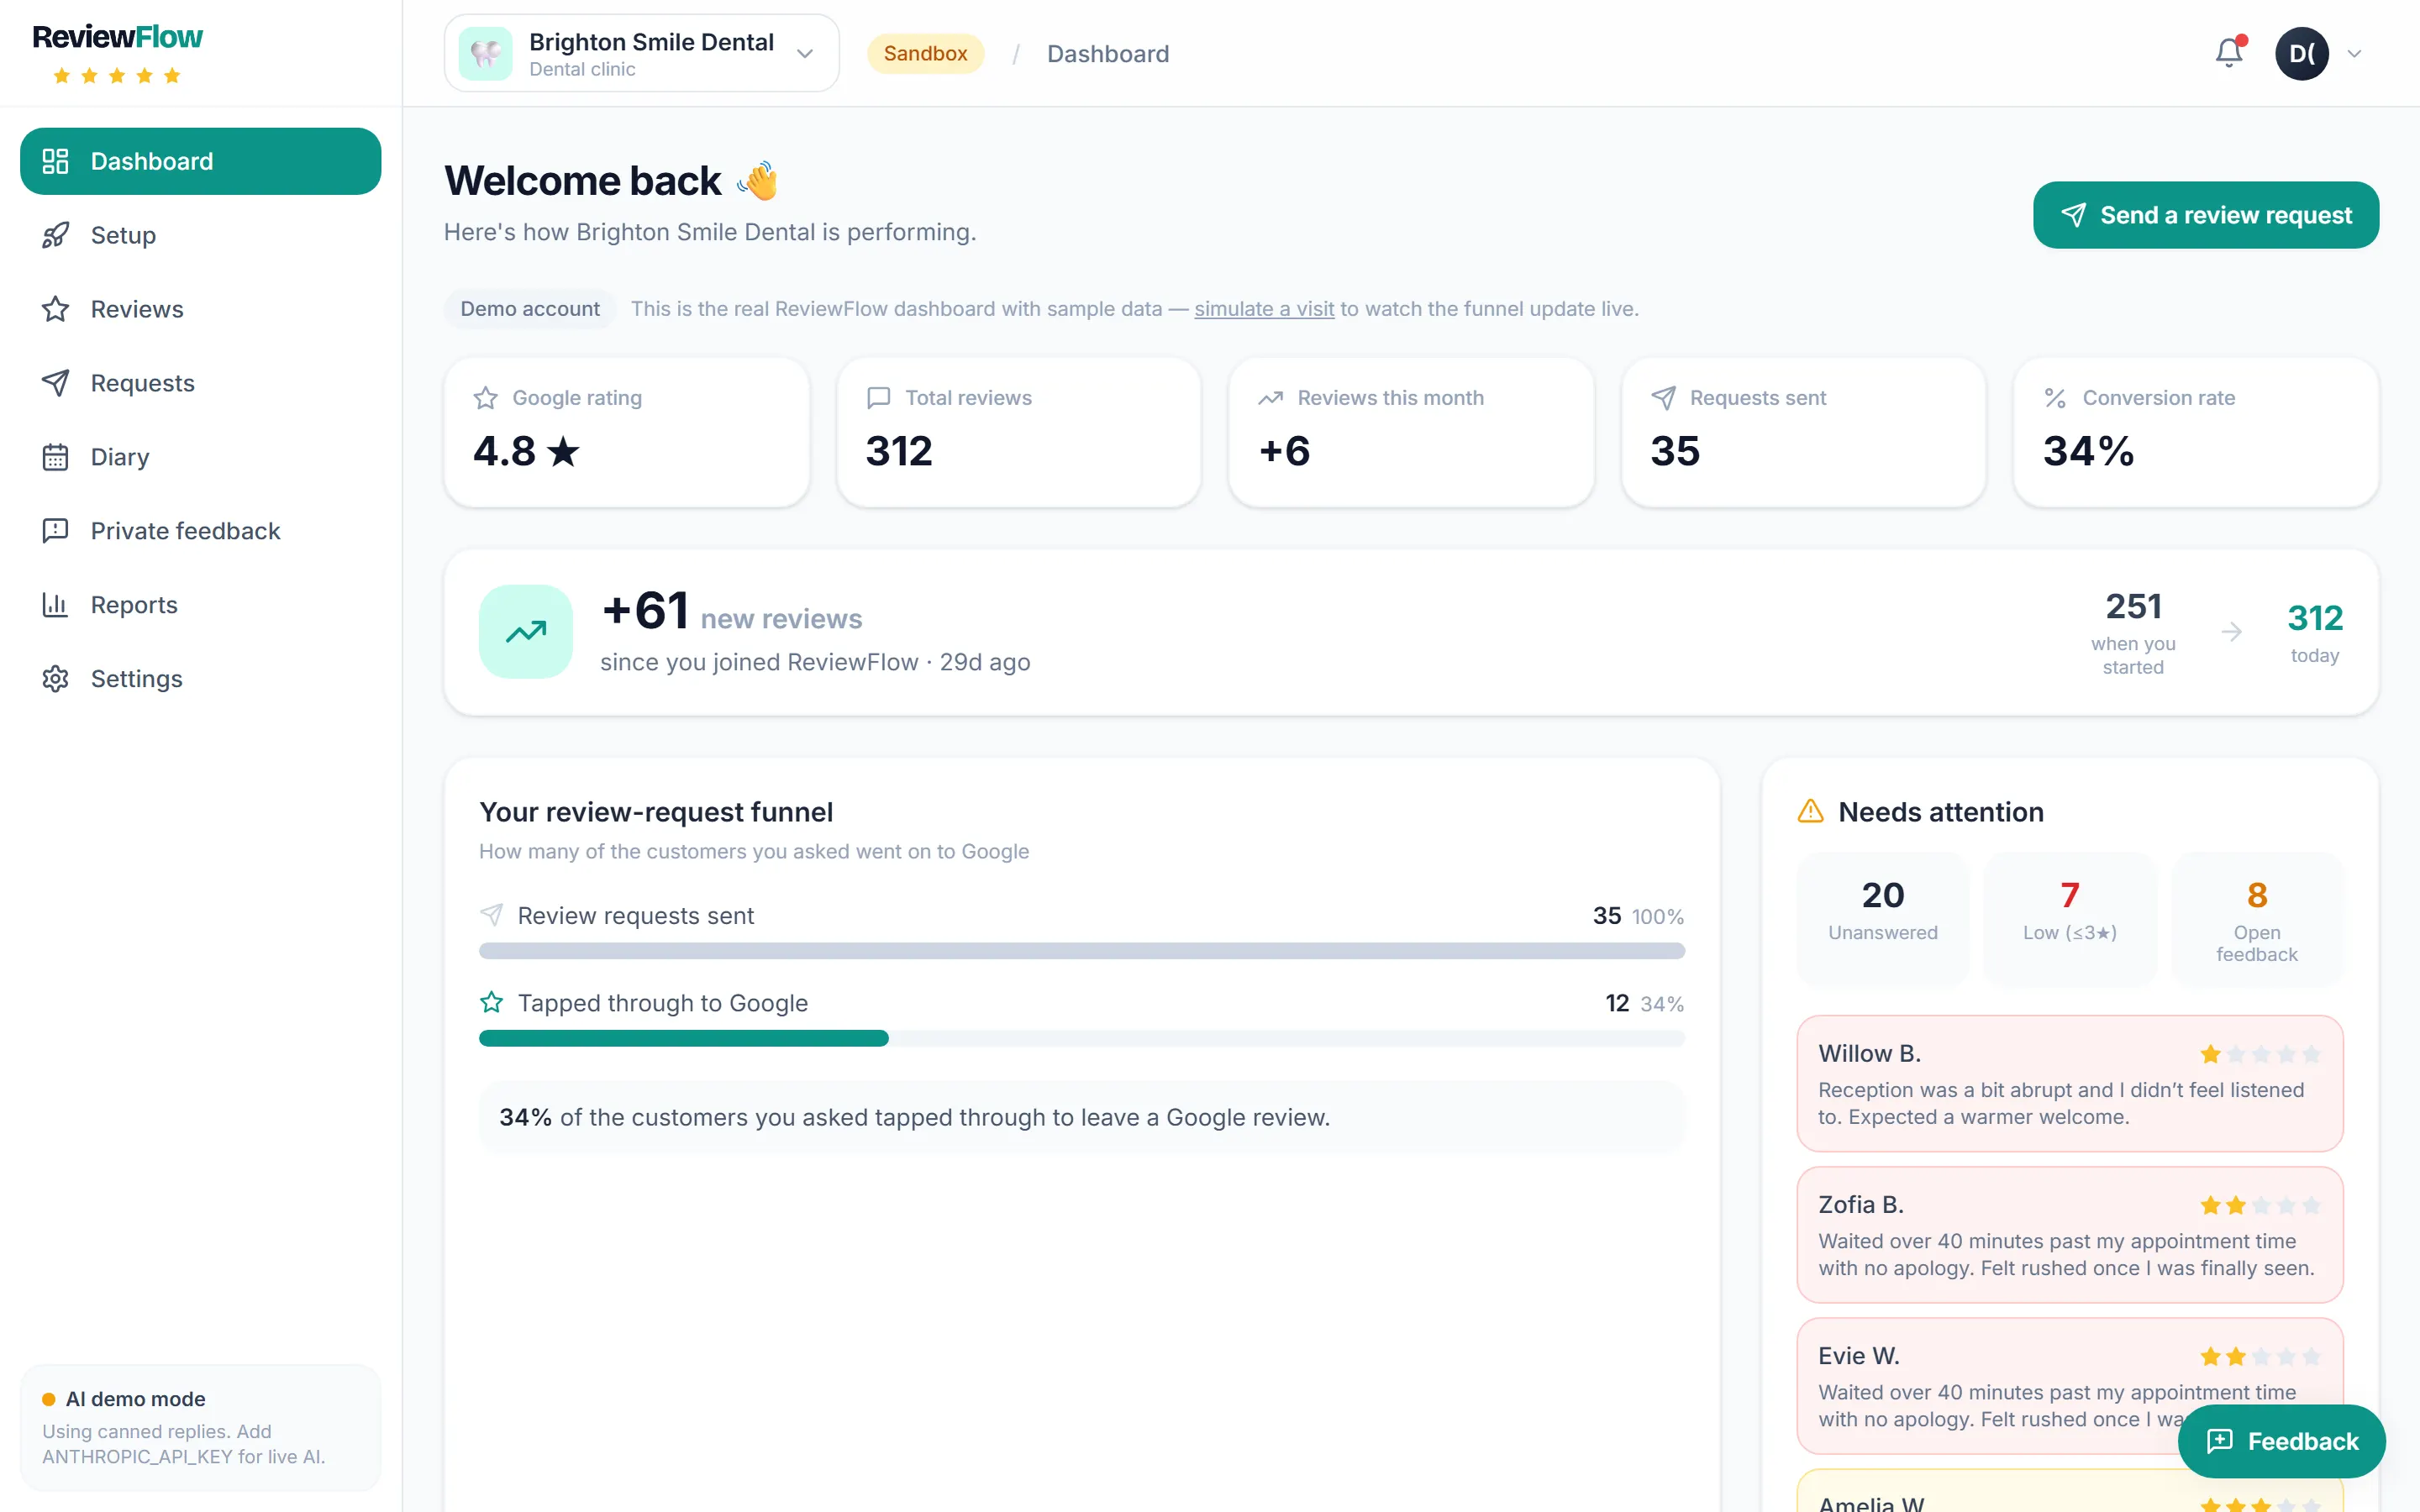Click the waving hand emoji
Viewport: 2420px width, 1512px height.
(757, 181)
